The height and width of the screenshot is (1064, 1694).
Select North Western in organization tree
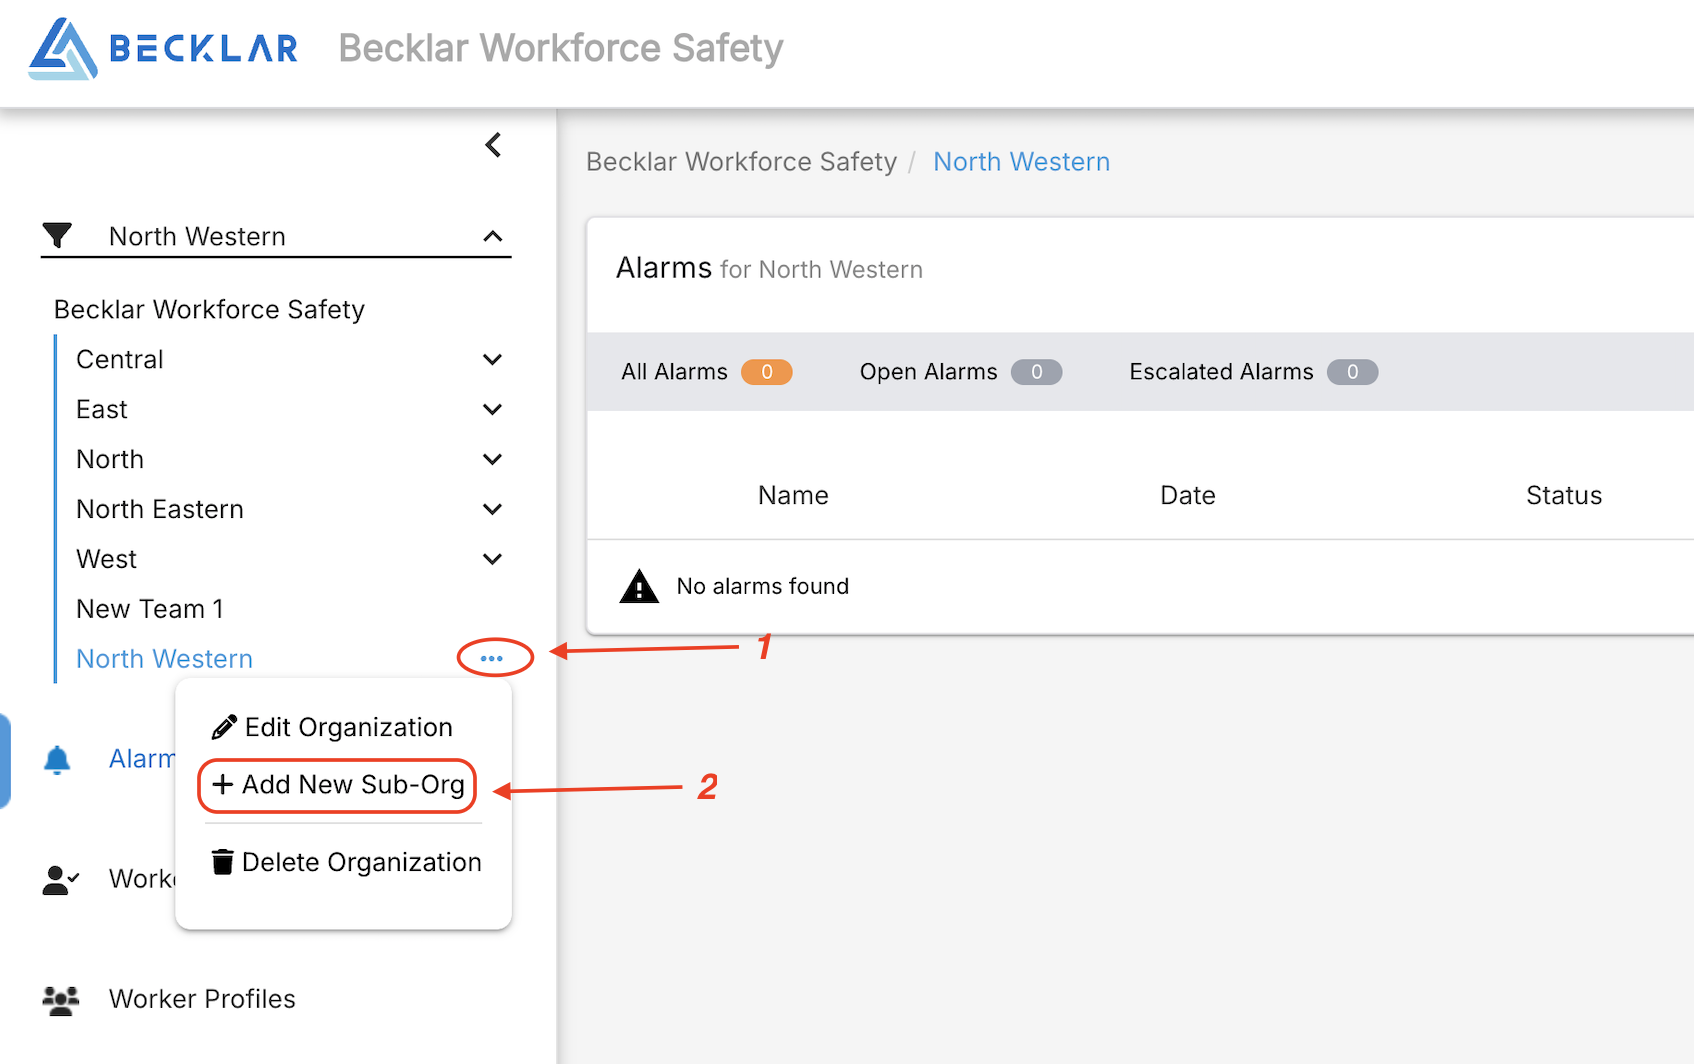[x=164, y=659]
